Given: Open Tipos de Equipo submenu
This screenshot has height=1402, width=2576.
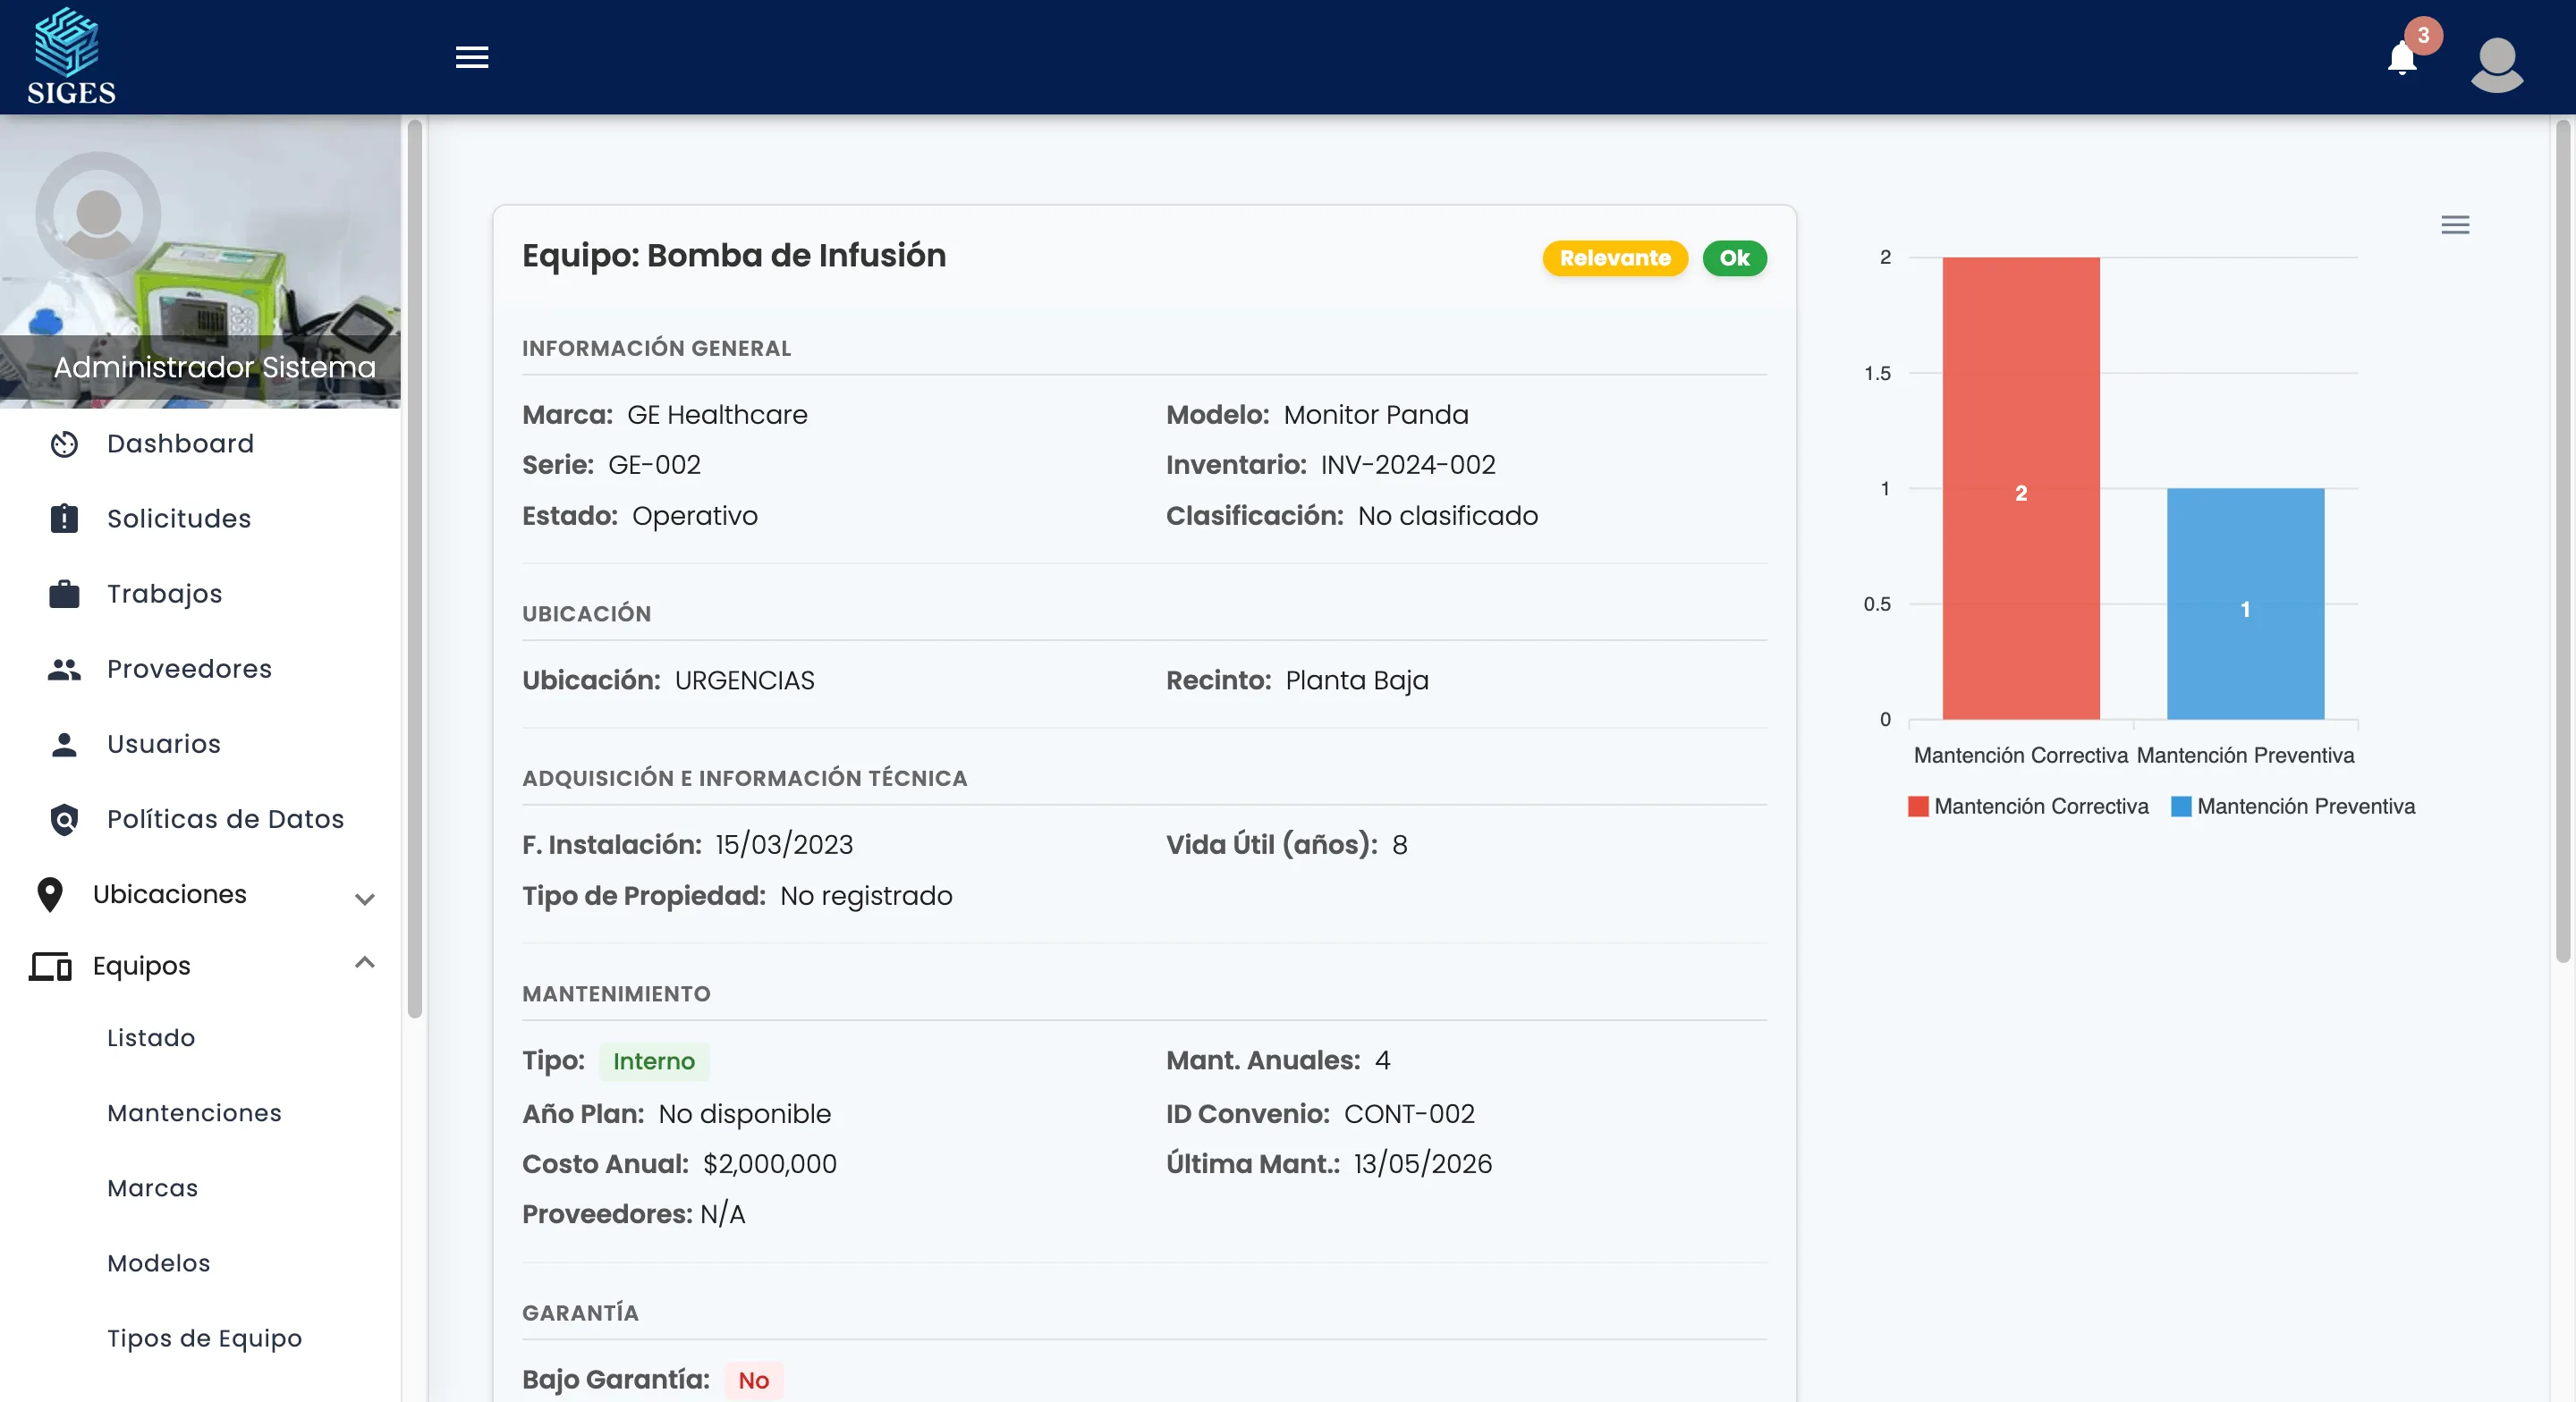Looking at the screenshot, I should point(204,1338).
